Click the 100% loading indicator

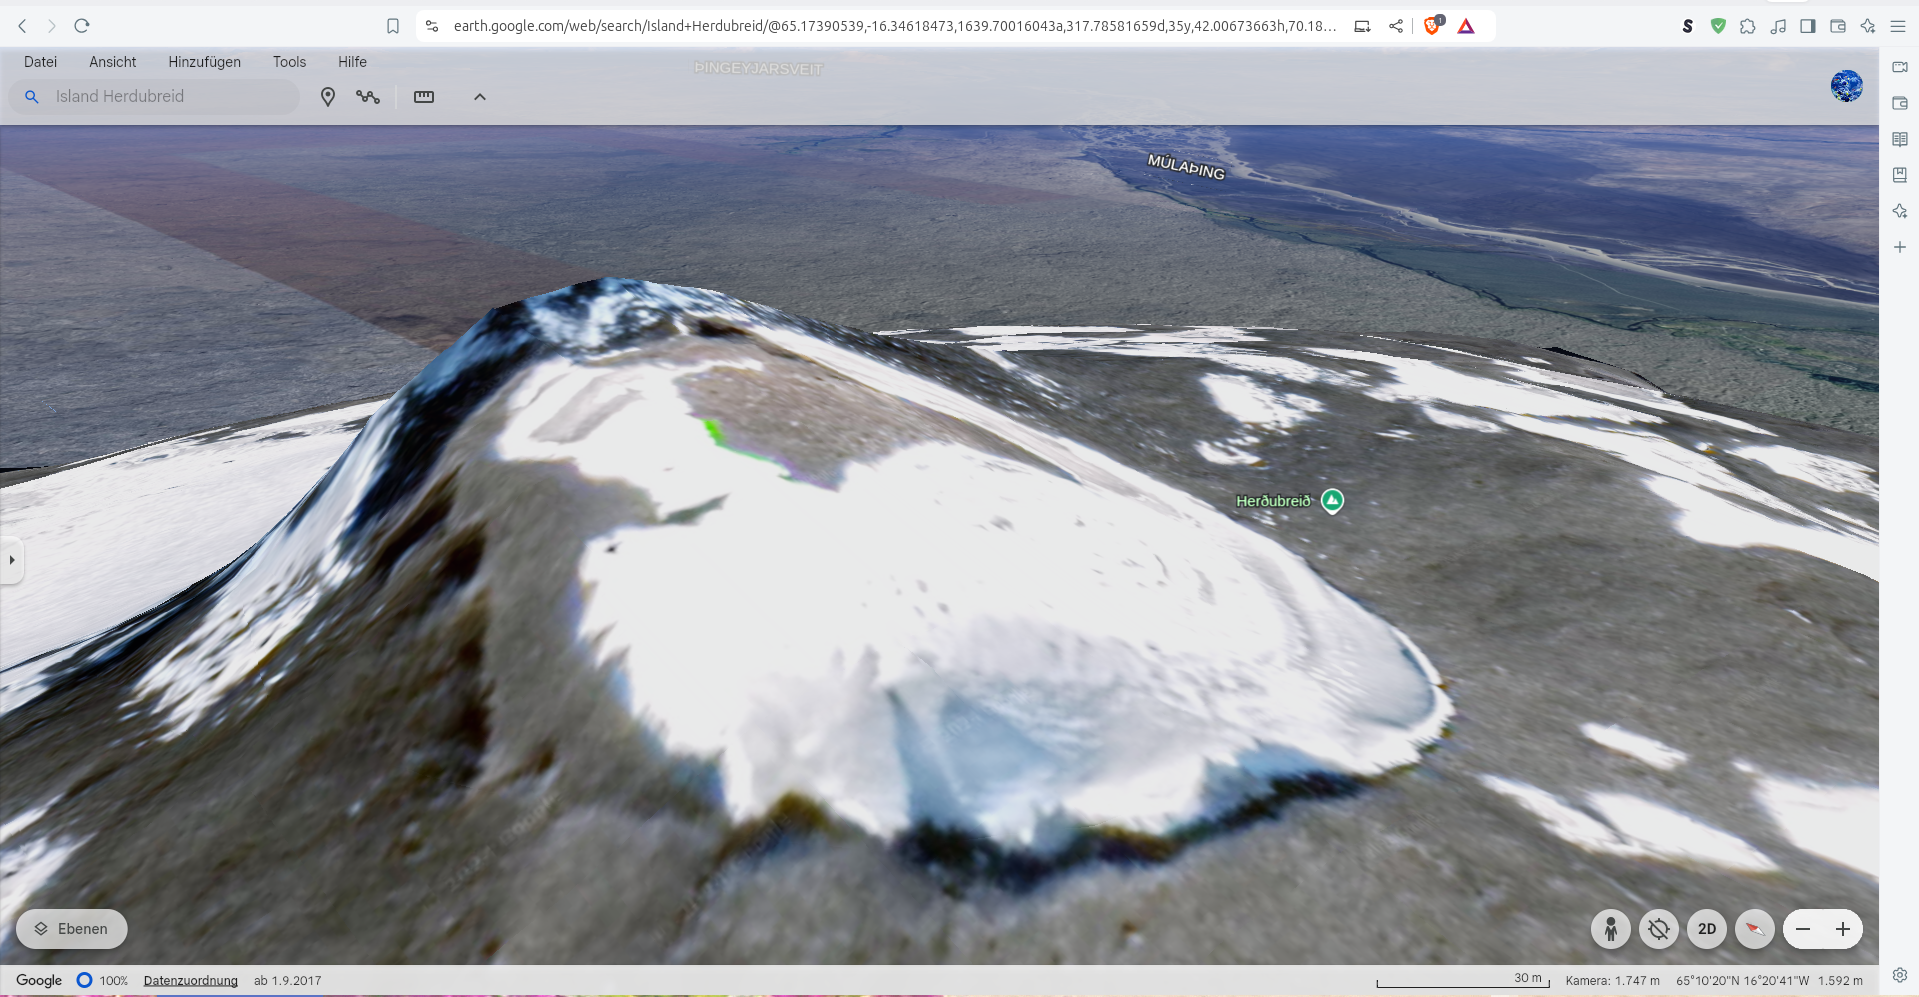(x=103, y=981)
